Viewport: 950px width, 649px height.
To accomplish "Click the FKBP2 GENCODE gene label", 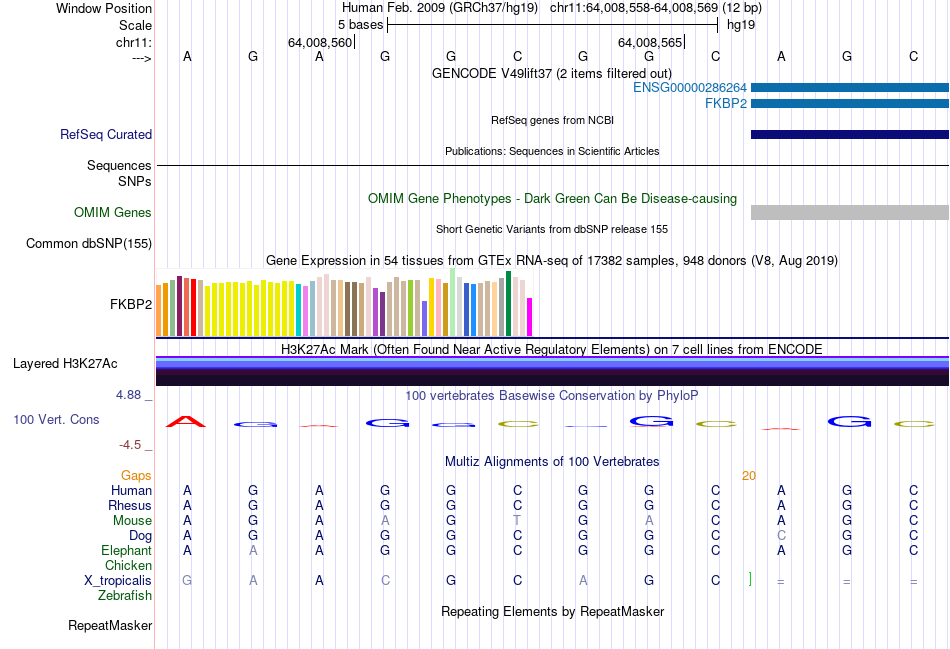I will pyautogui.click(x=726, y=104).
